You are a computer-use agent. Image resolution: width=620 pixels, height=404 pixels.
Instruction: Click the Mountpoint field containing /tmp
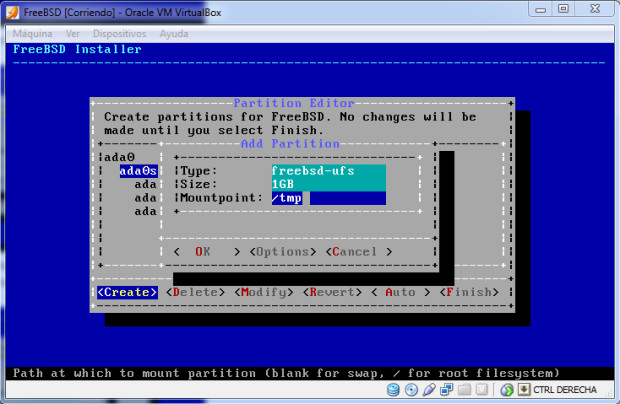pyautogui.click(x=329, y=198)
